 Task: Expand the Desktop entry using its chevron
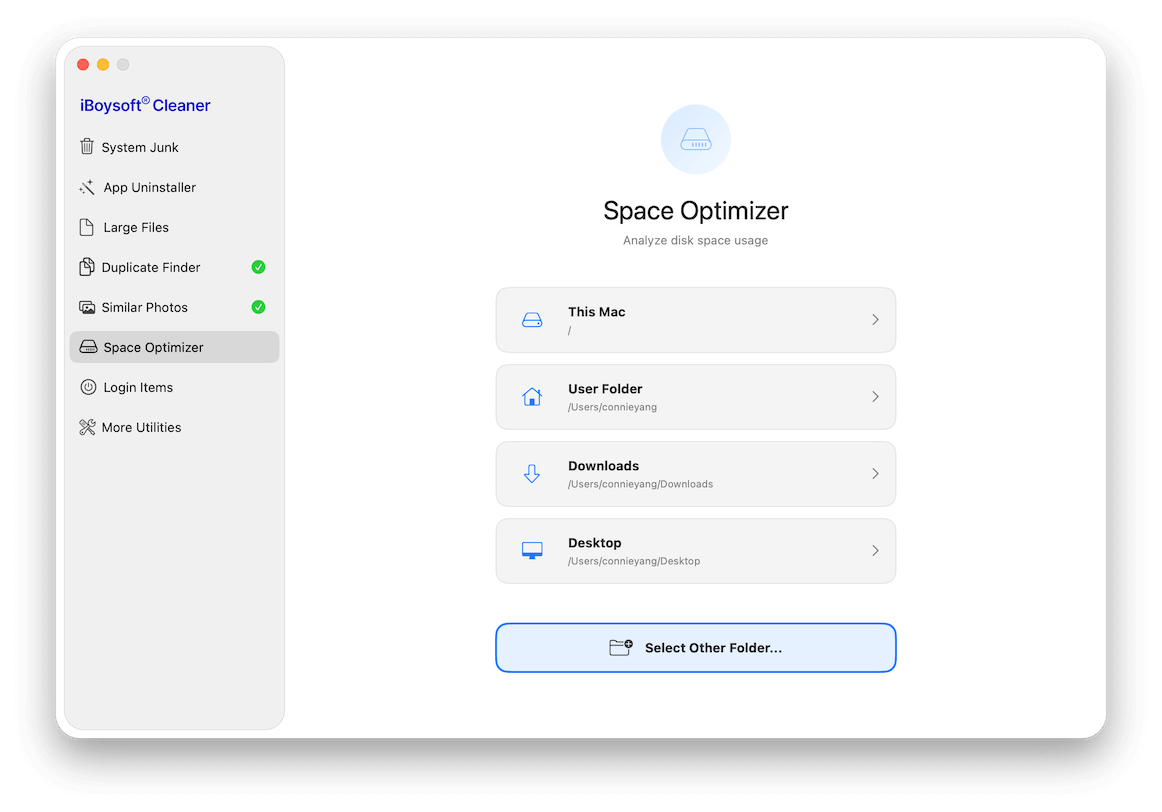[875, 550]
